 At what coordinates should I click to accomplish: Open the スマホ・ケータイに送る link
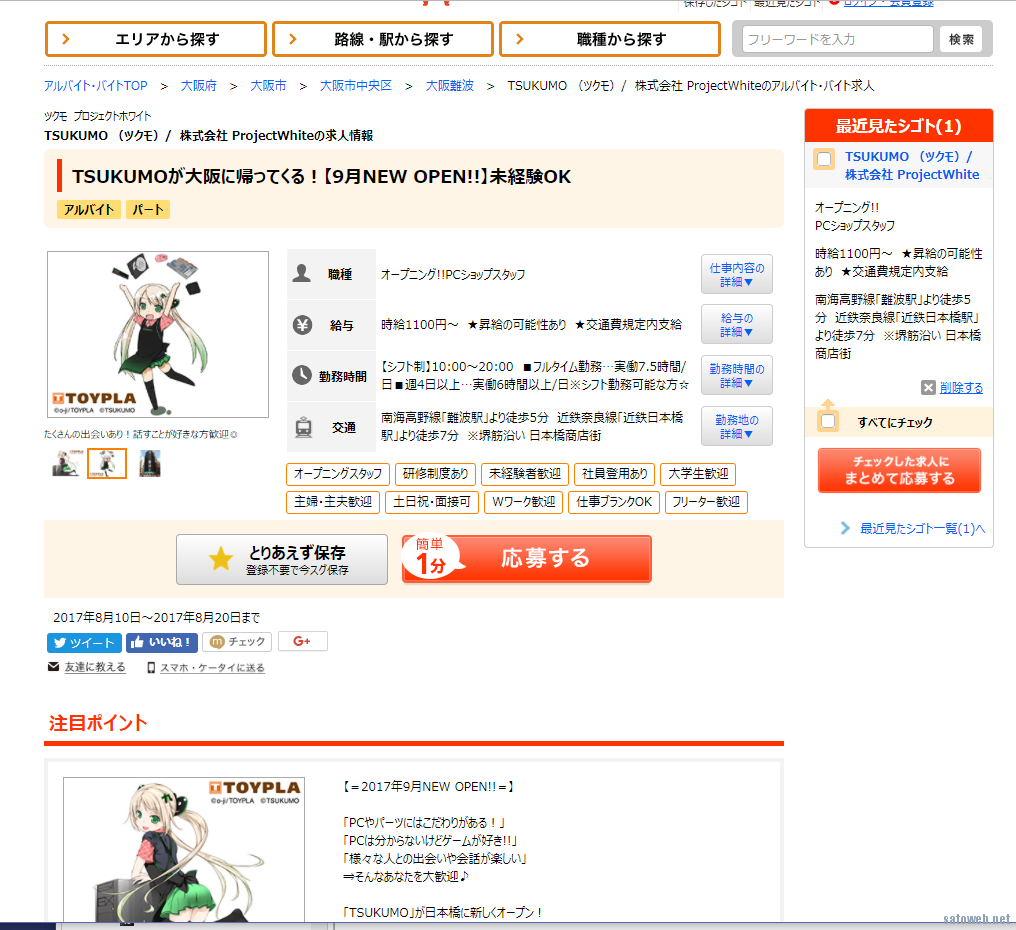pyautogui.click(x=213, y=668)
